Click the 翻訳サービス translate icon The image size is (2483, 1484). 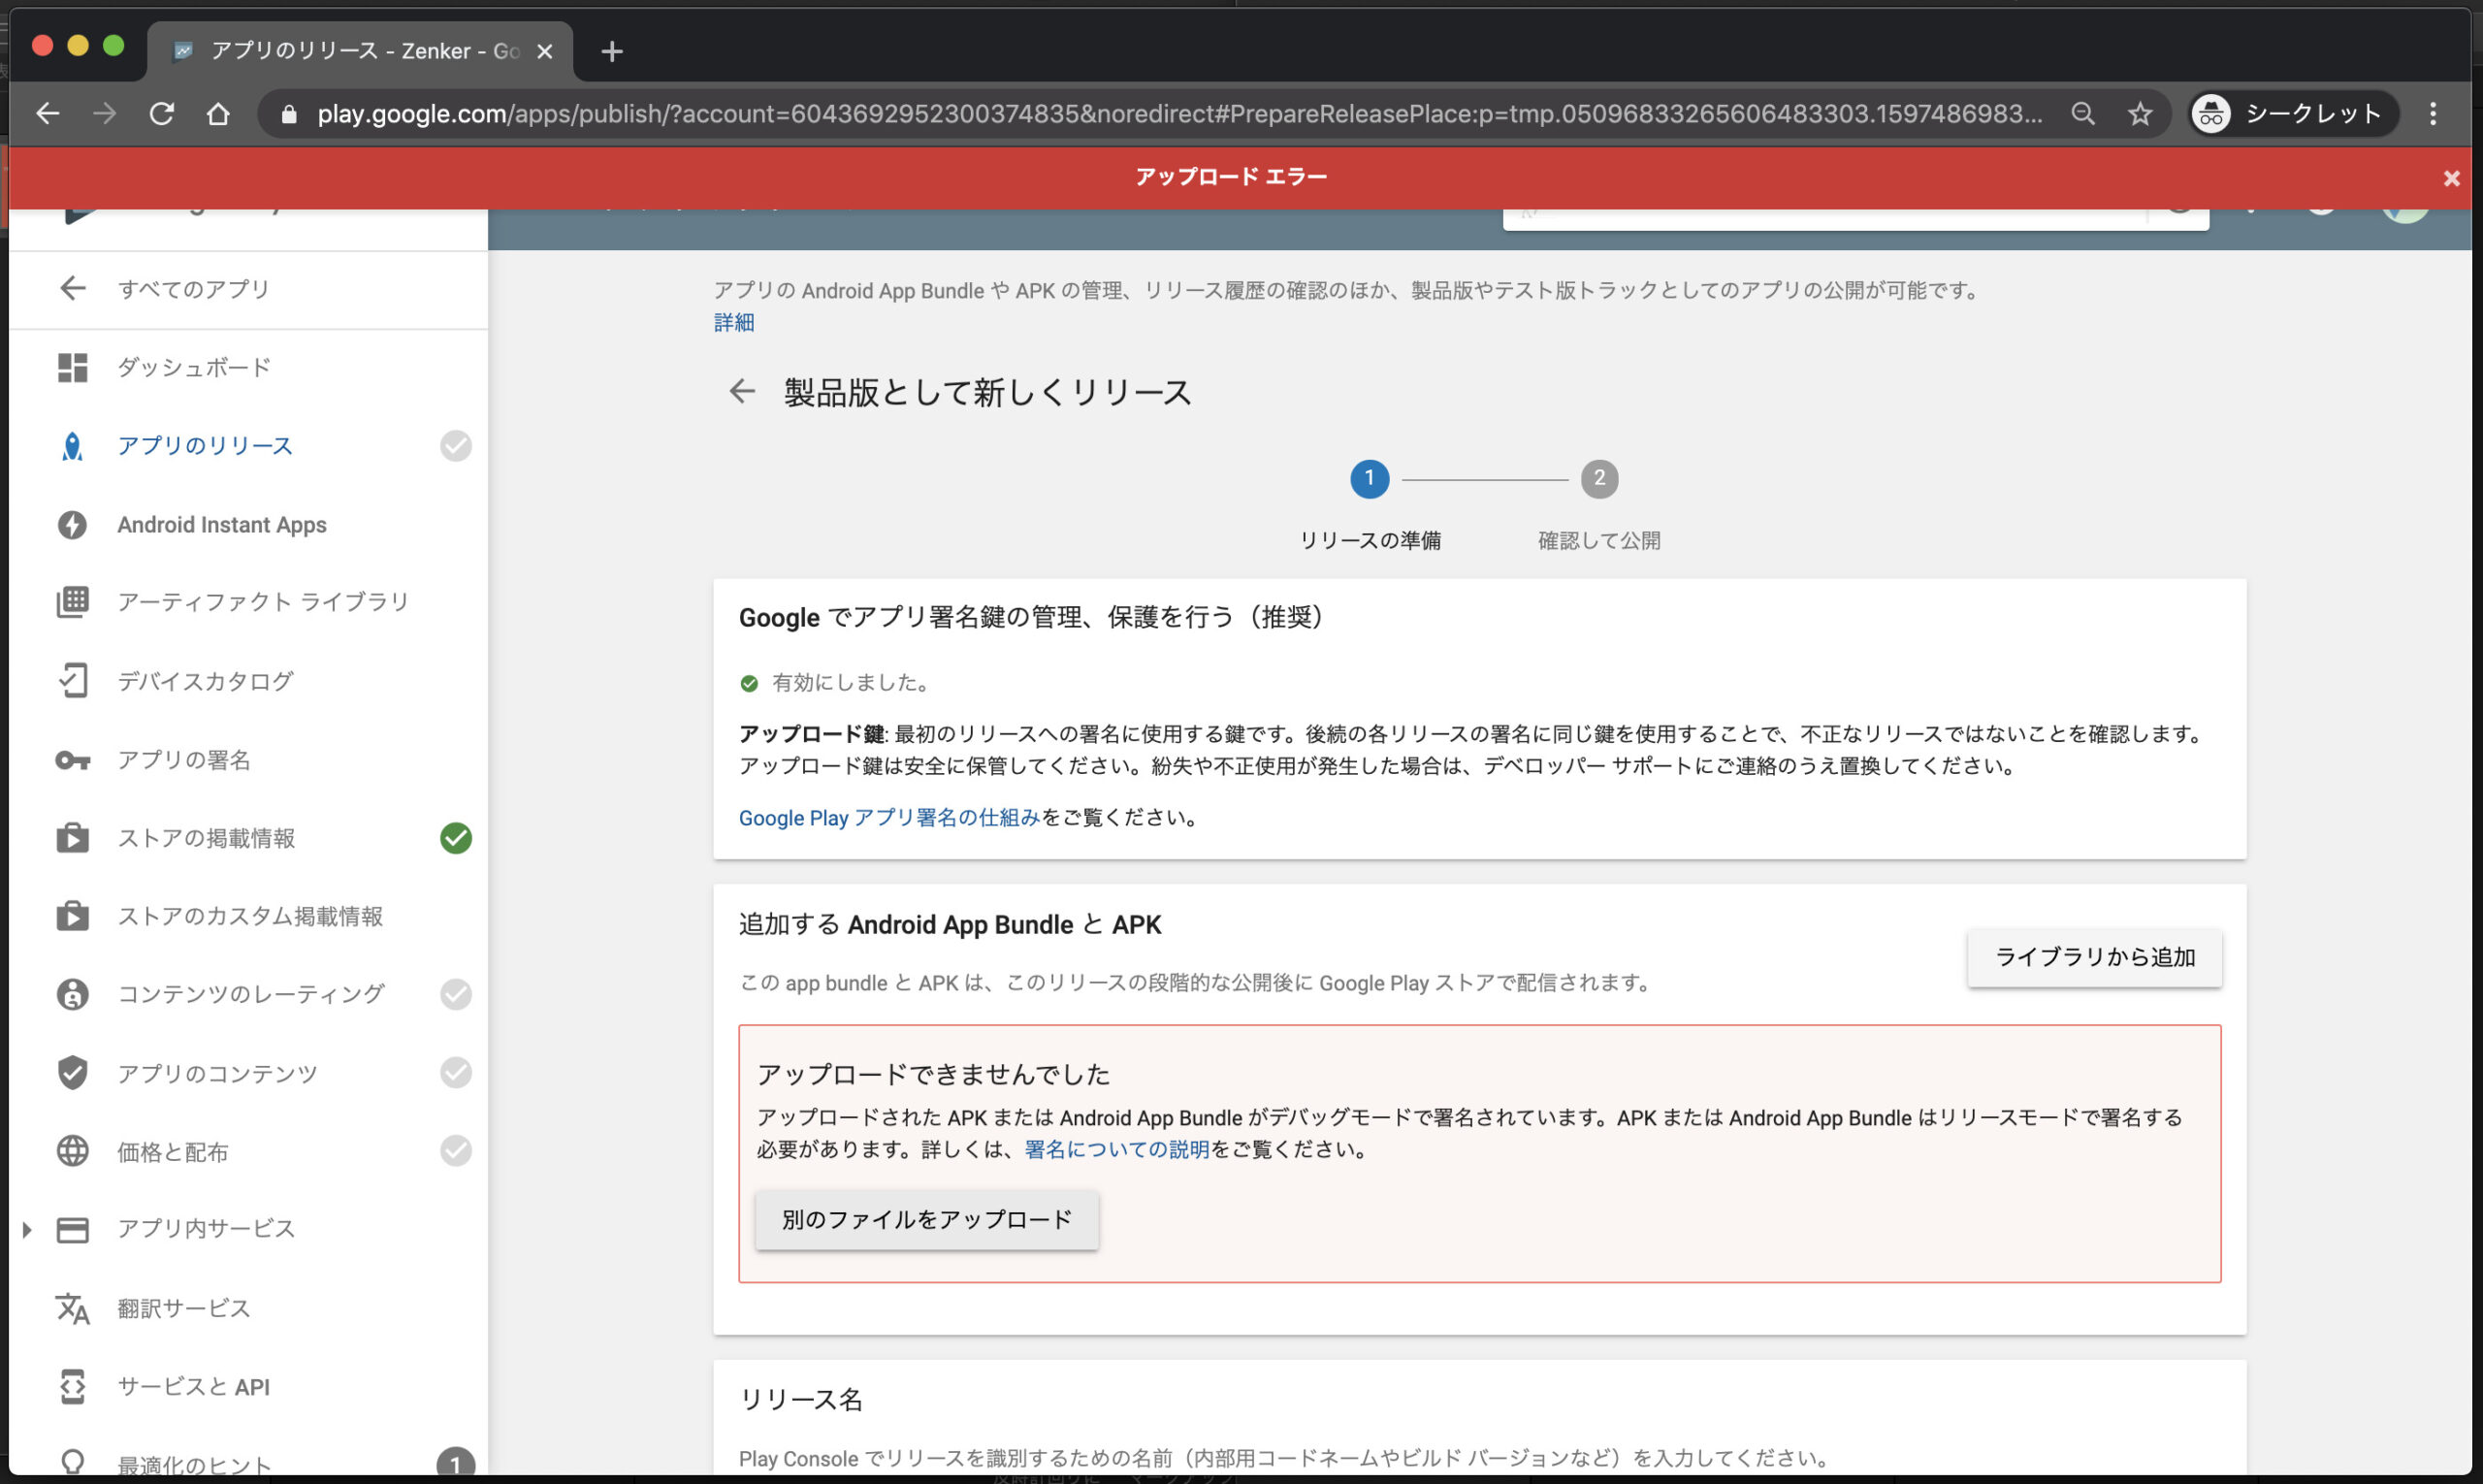[x=72, y=1308]
